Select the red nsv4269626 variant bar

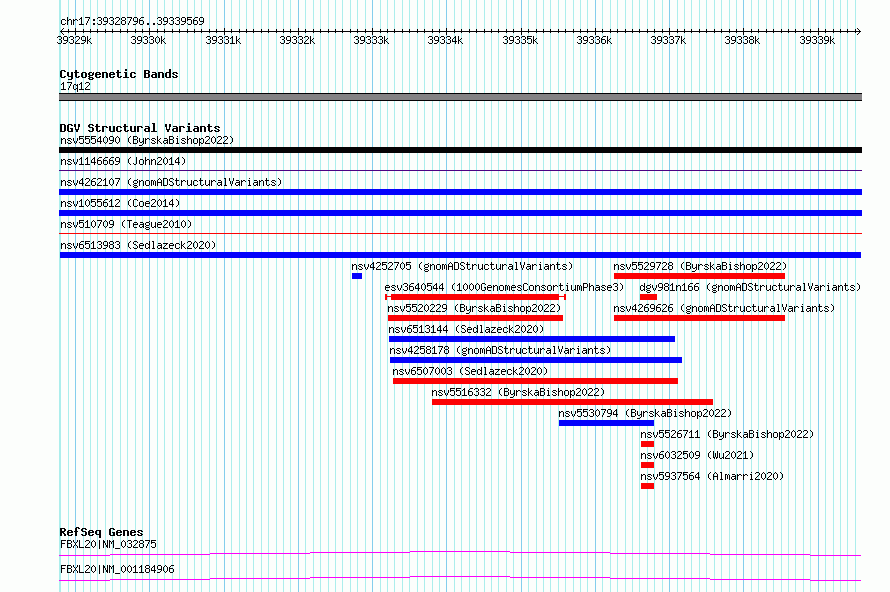click(x=699, y=318)
